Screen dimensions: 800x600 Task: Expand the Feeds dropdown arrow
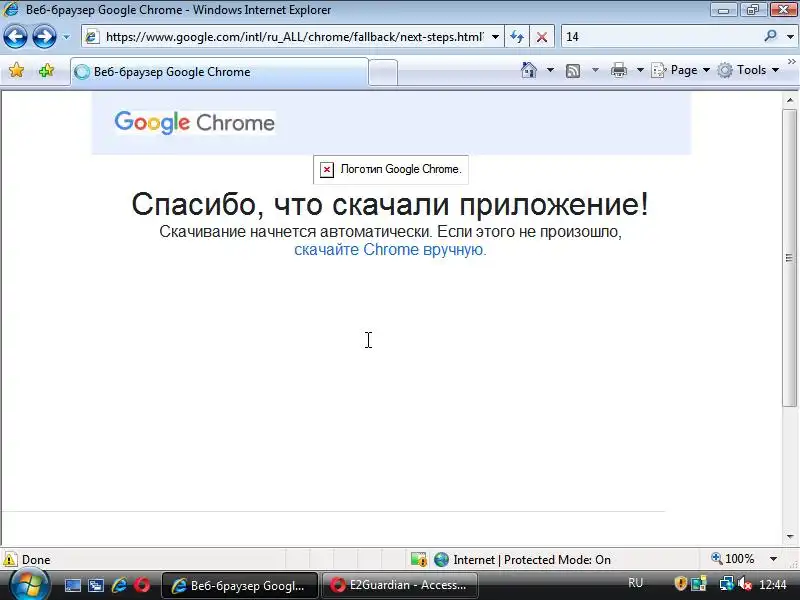click(x=595, y=70)
